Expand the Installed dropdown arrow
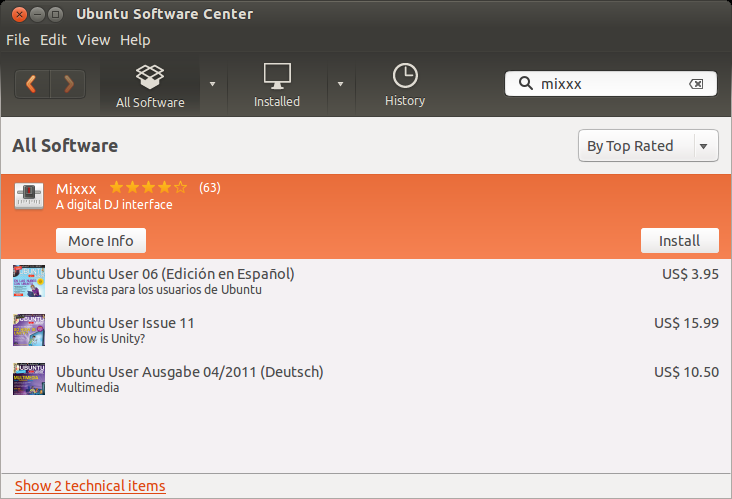732x499 pixels. click(x=340, y=84)
